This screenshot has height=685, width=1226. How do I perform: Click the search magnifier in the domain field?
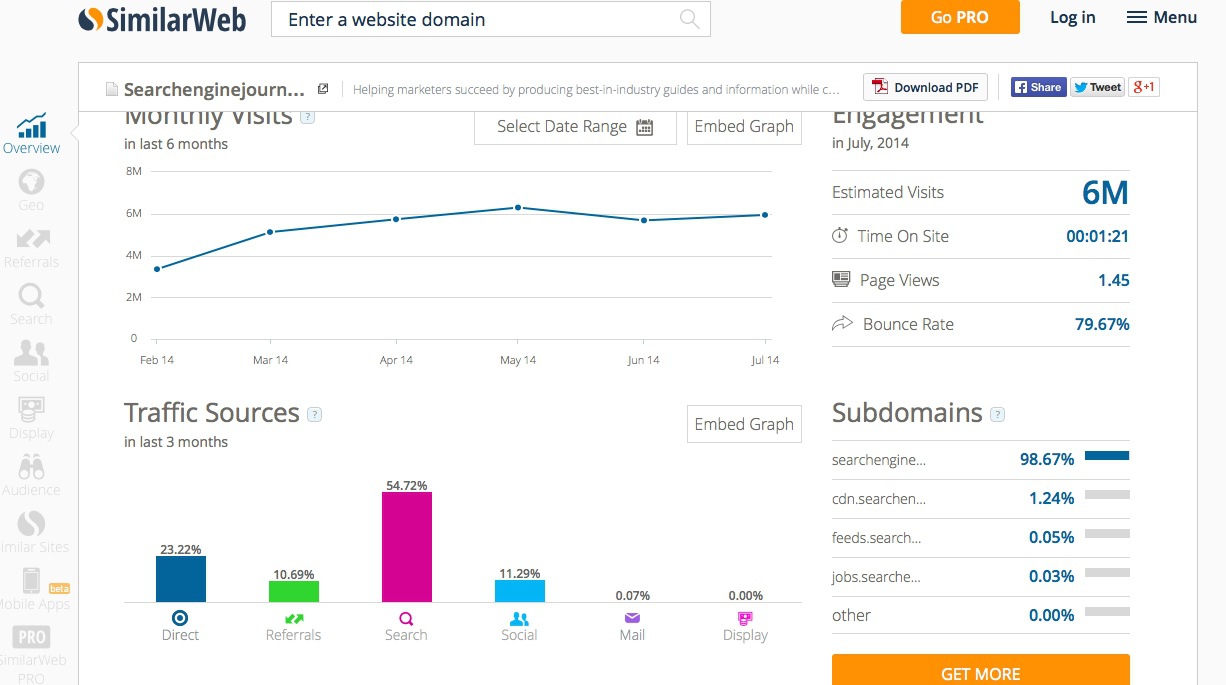coord(690,19)
